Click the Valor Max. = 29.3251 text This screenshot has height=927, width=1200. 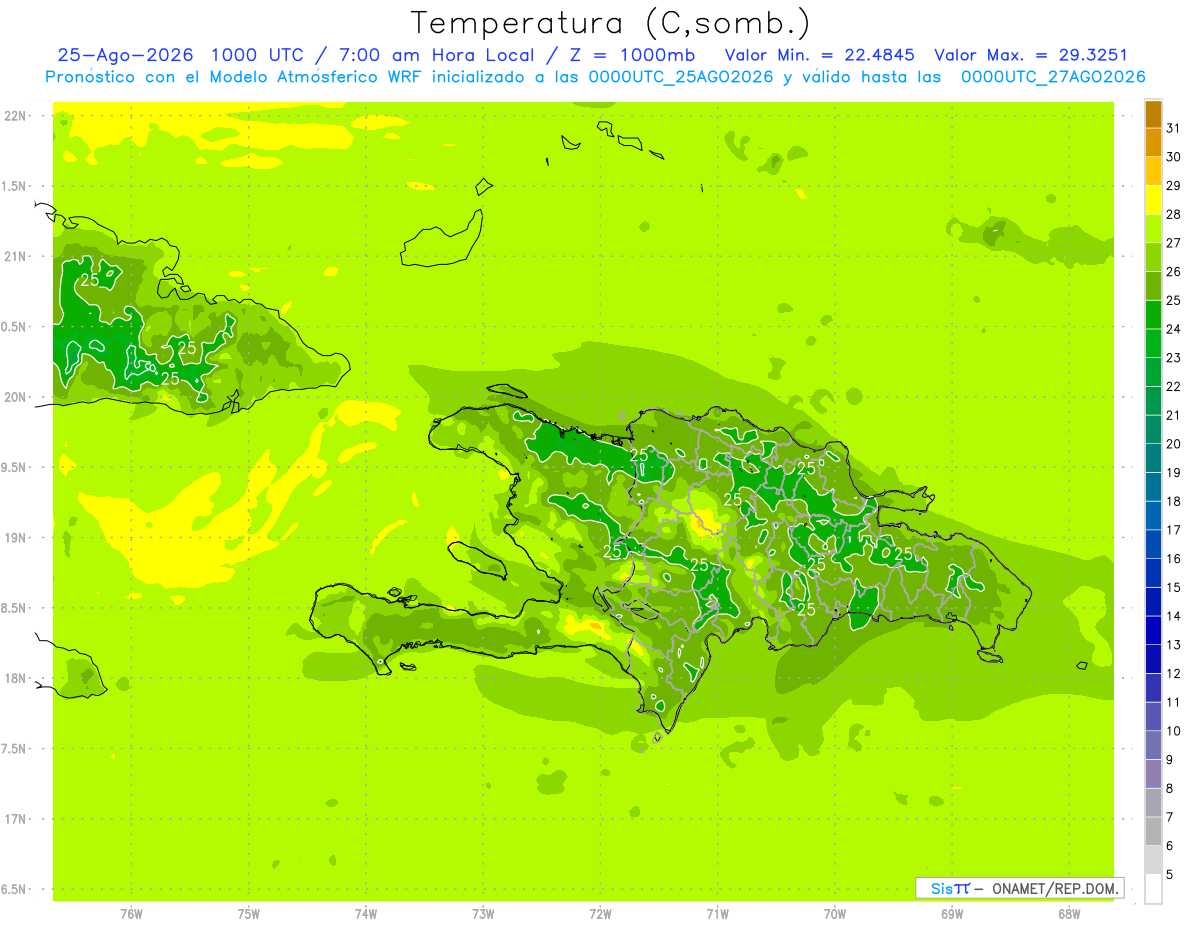1031,55
